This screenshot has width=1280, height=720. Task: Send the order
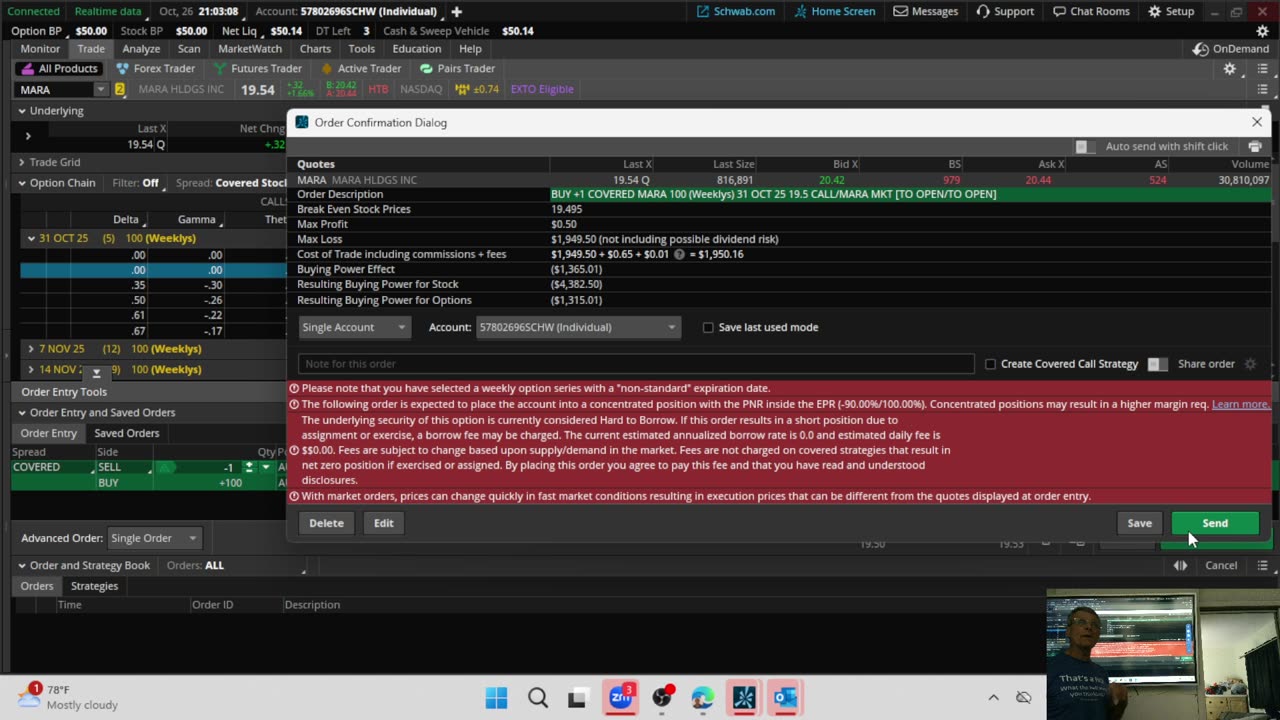[1215, 523]
